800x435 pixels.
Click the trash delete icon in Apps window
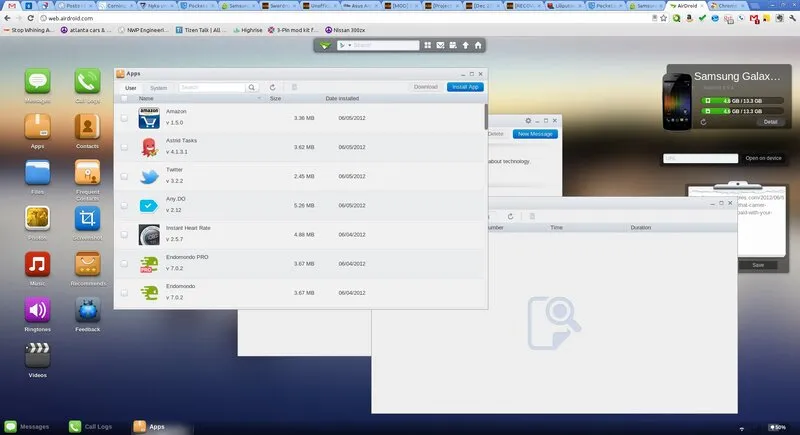point(294,87)
